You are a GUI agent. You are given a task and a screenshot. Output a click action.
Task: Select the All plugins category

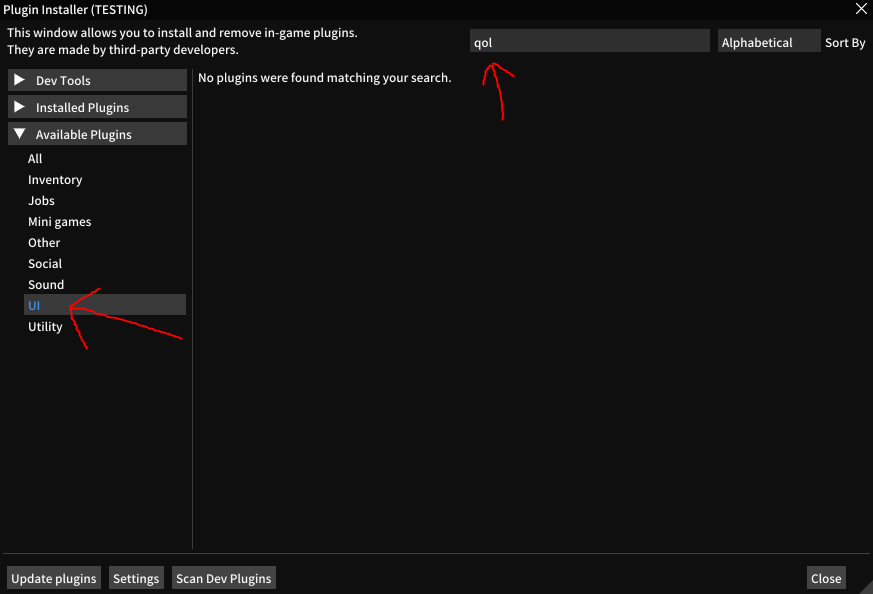coord(35,158)
